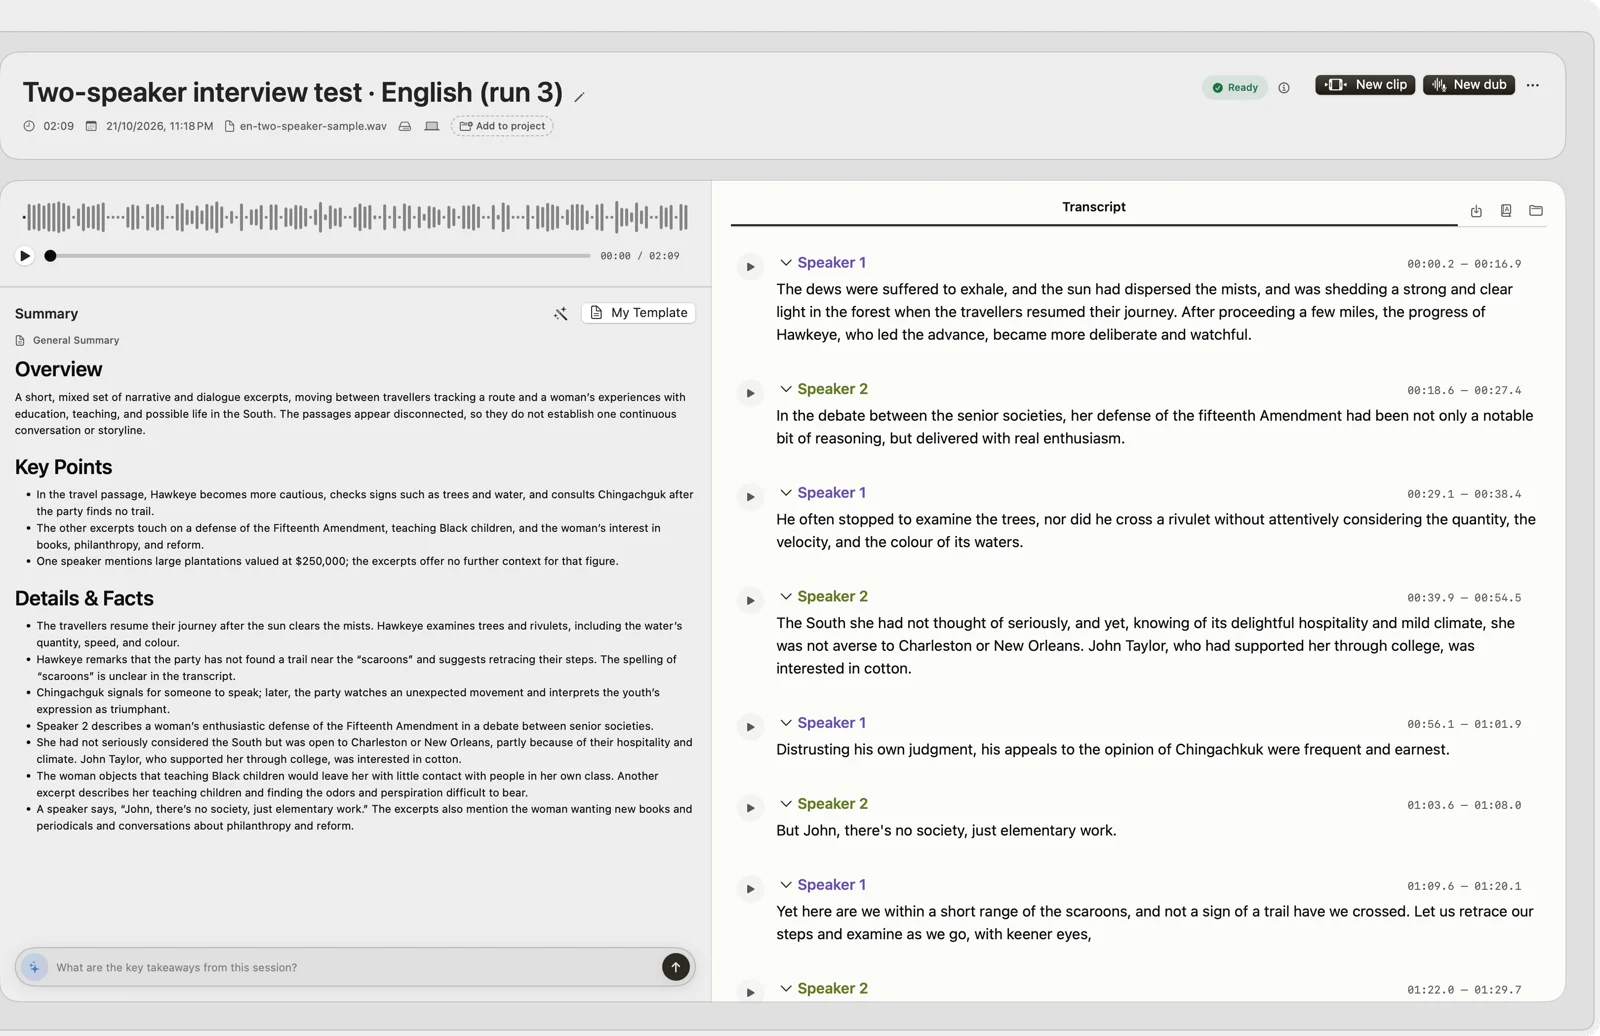
Task: Click Add to project
Action: 502,126
